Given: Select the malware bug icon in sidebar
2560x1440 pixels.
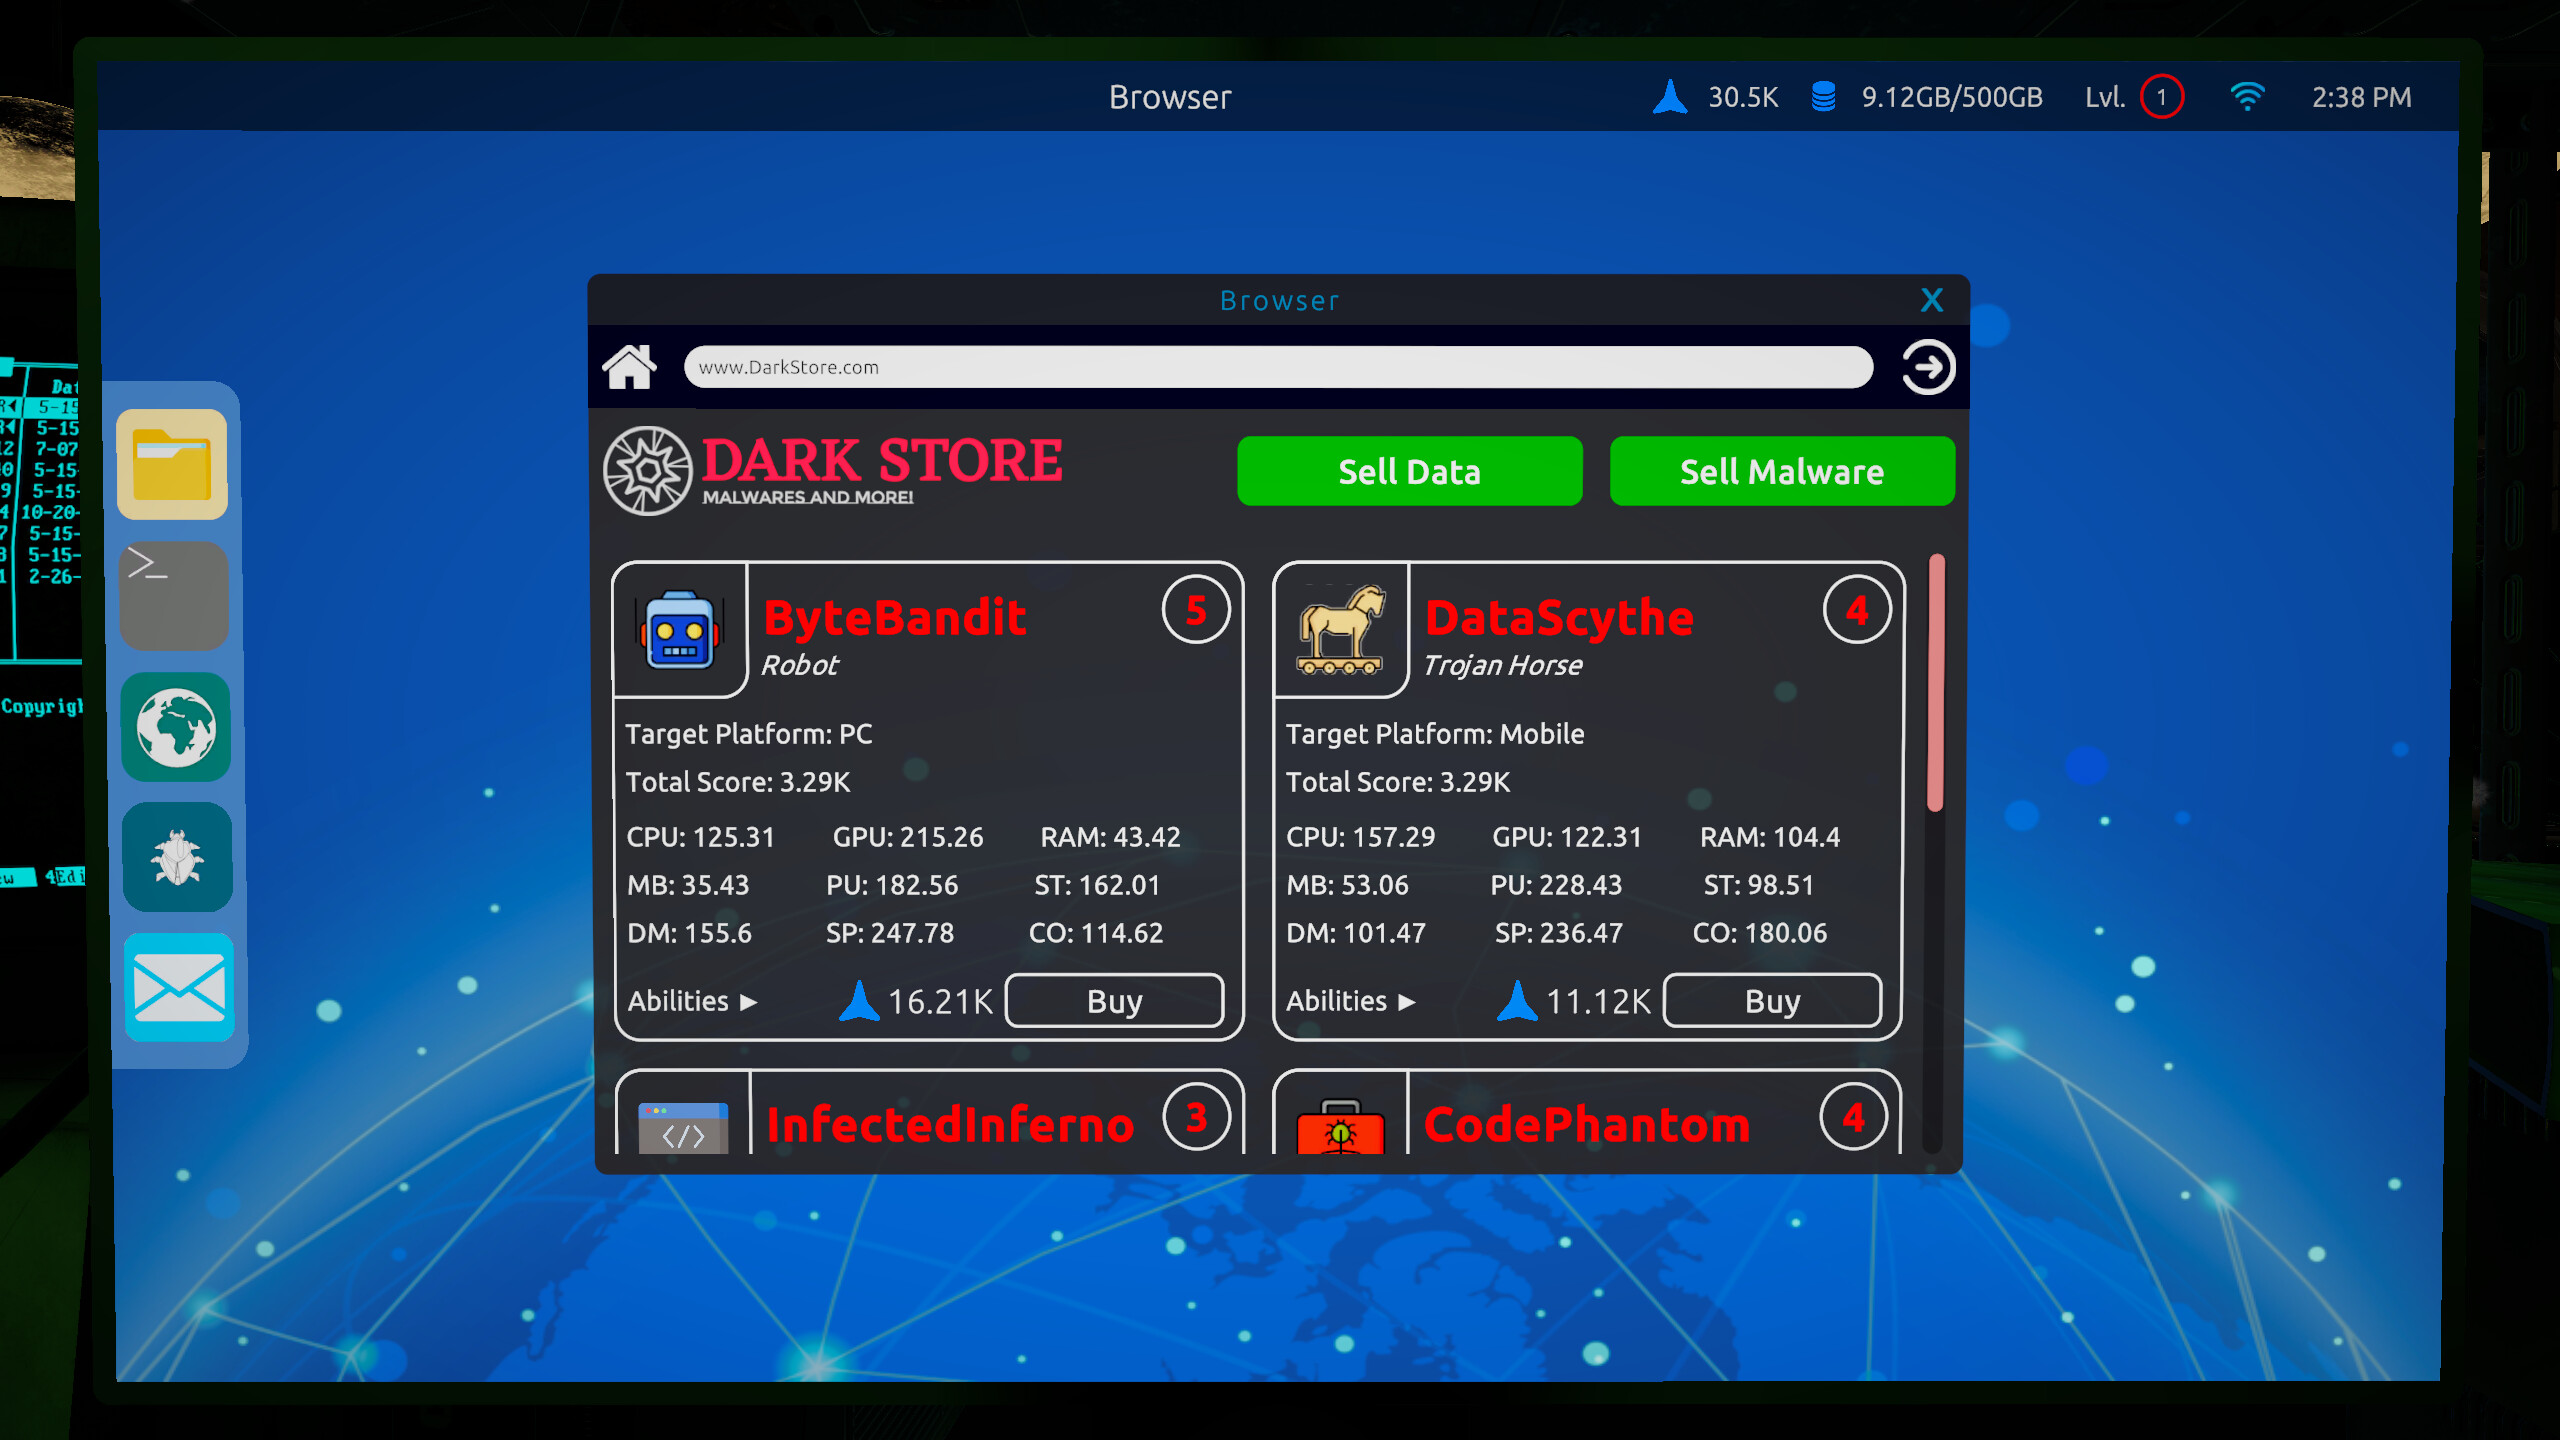Looking at the screenshot, I should (177, 858).
